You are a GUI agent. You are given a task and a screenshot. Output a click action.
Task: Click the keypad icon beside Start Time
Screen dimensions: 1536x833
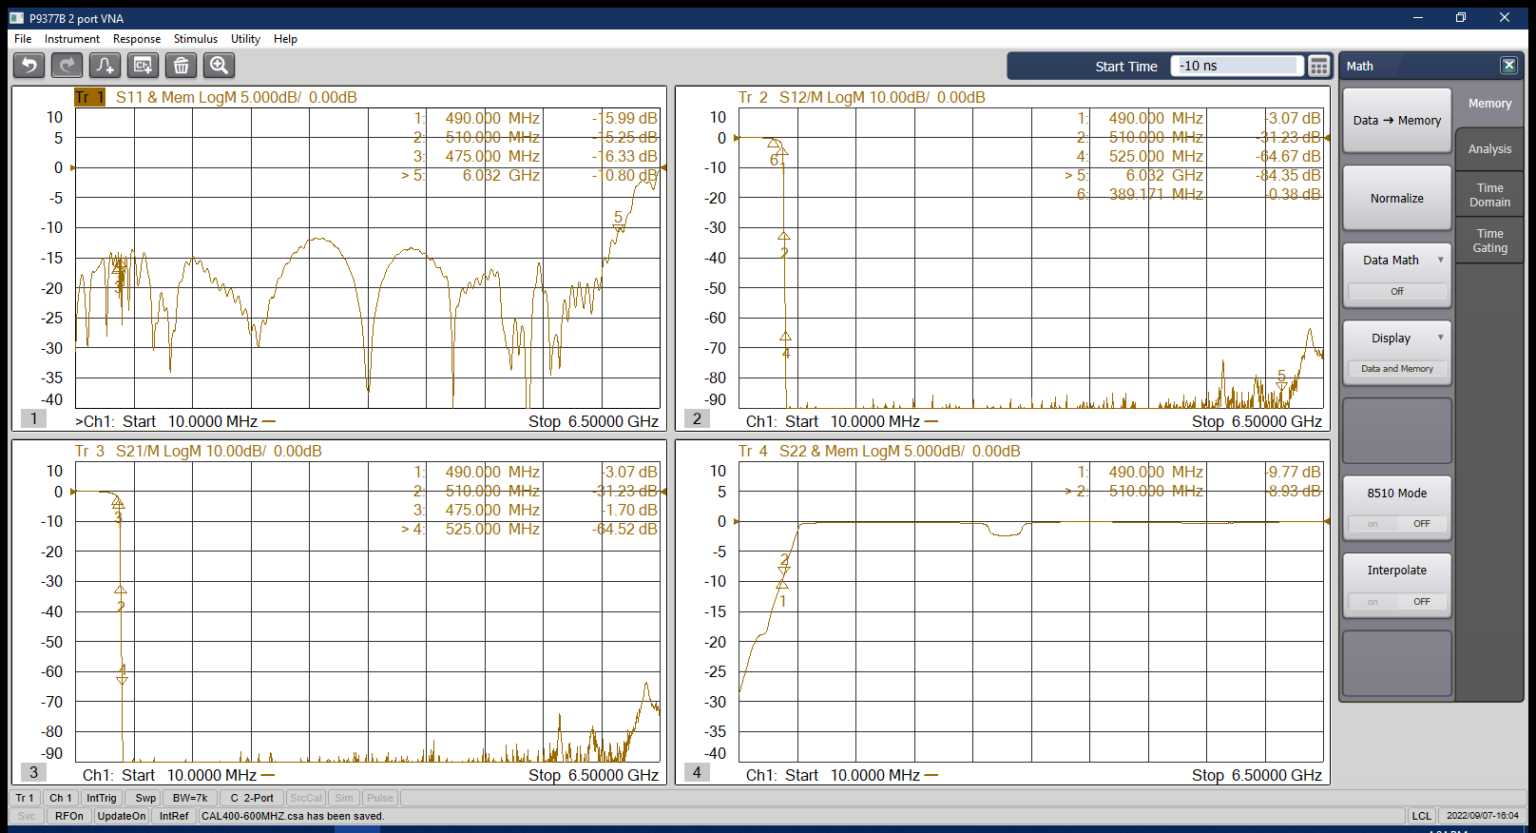[1318, 65]
